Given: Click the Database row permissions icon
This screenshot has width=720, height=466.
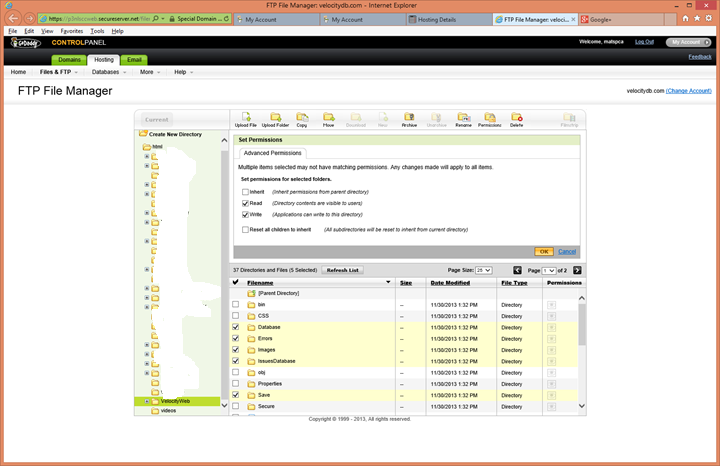Looking at the screenshot, I should [x=551, y=327].
